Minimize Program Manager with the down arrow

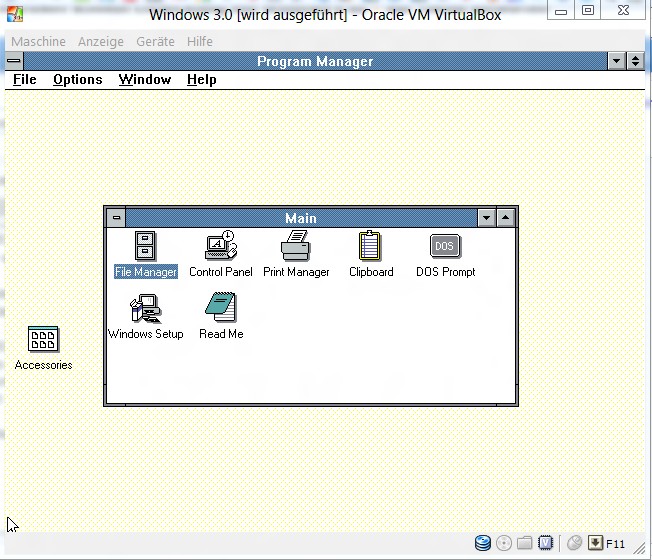coord(617,61)
